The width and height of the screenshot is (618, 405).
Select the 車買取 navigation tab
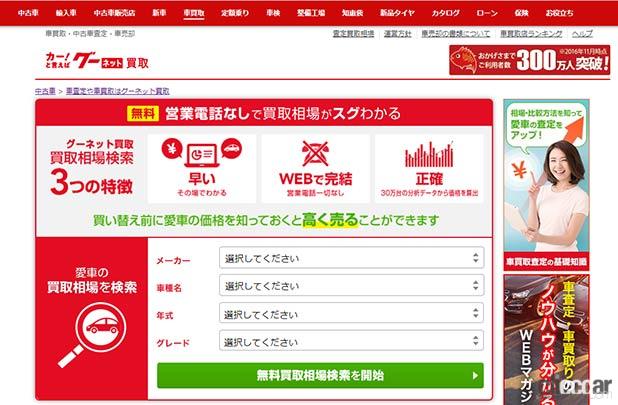[194, 13]
